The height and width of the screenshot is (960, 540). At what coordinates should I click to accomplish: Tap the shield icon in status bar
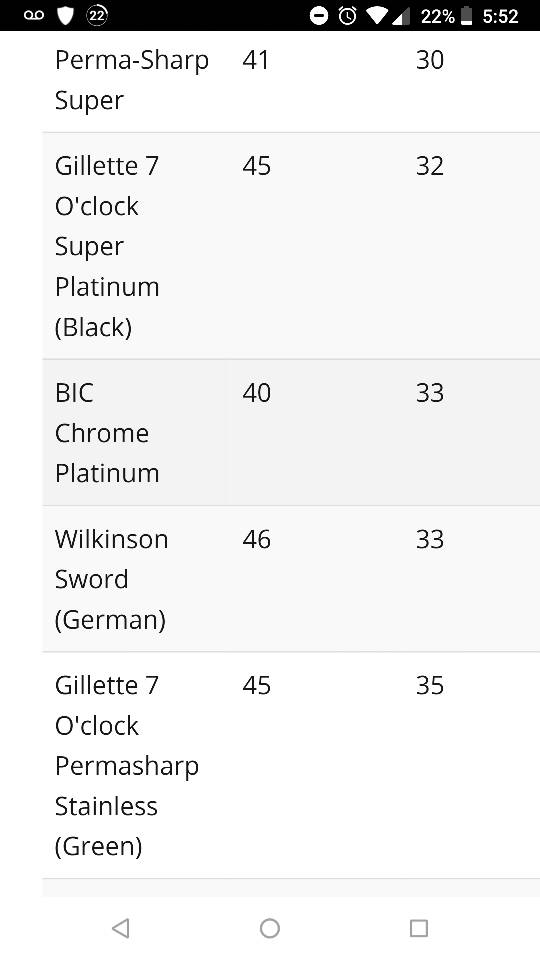(x=66, y=15)
